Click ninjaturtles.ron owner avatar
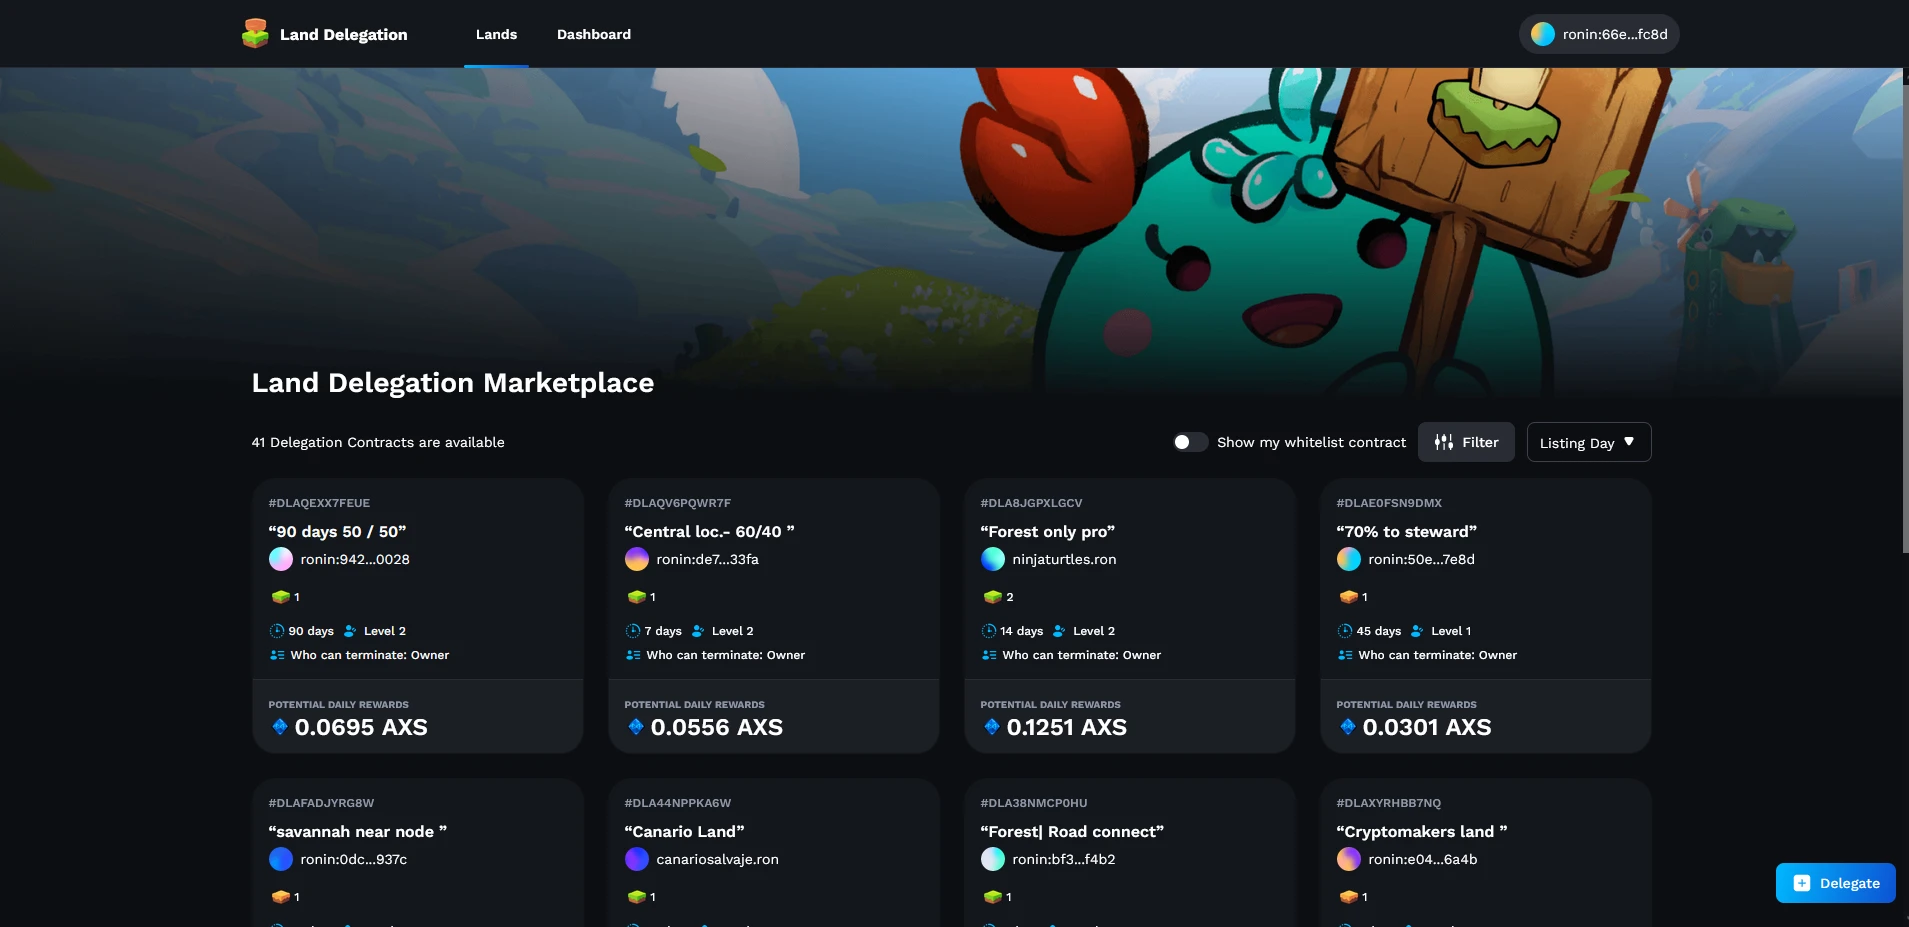The image size is (1909, 927). point(992,559)
